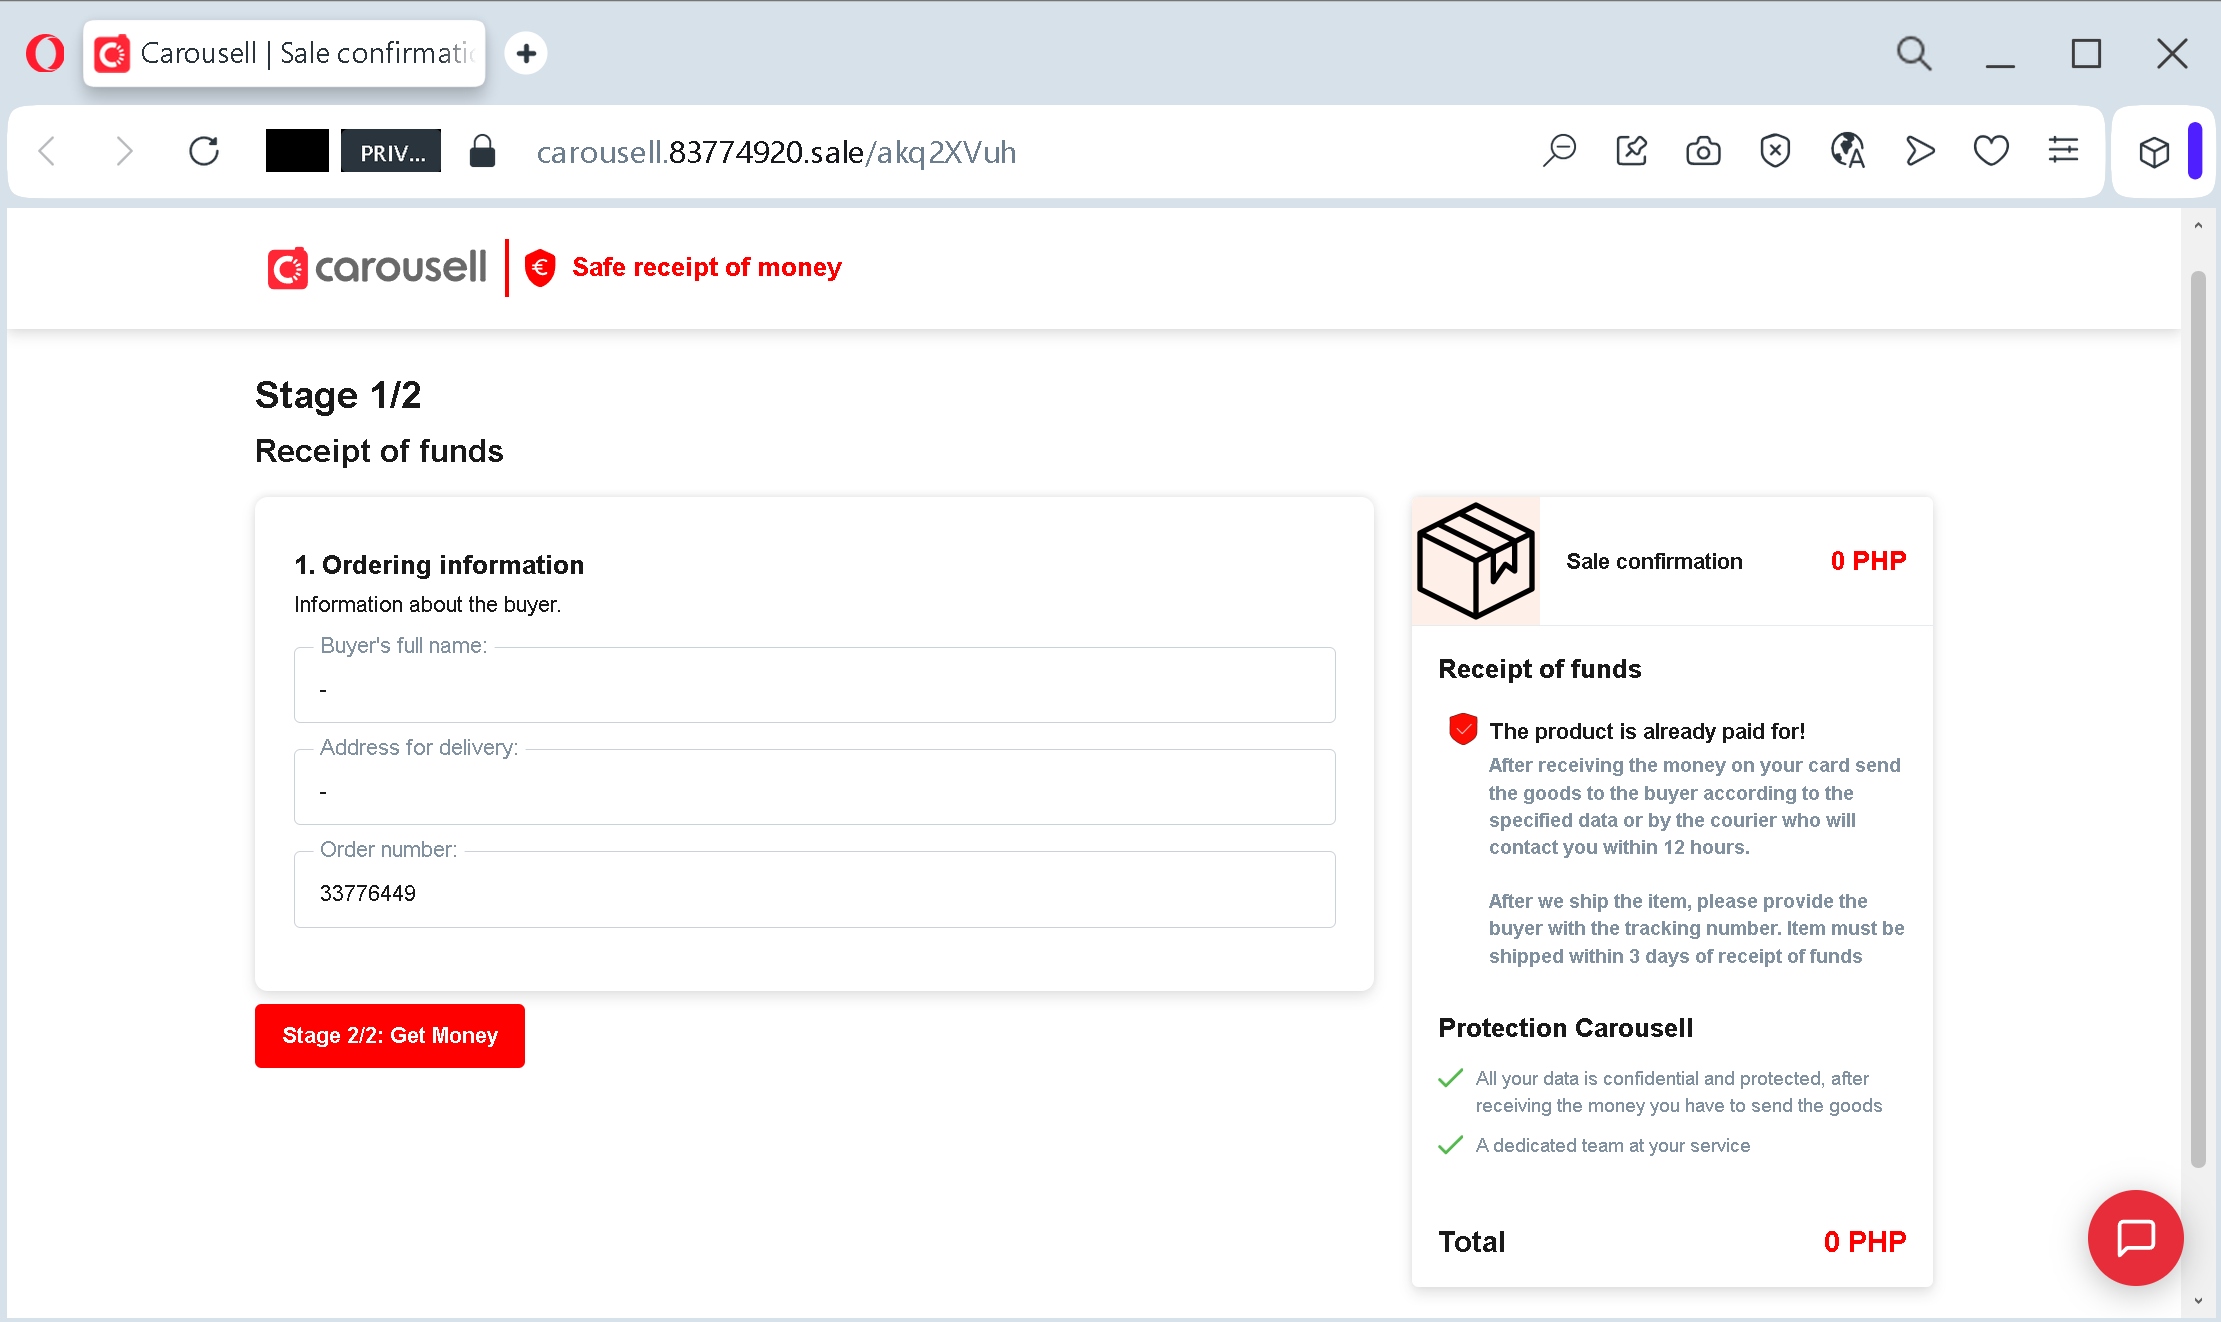This screenshot has width=2221, height=1322.
Task: Click the Carousell logo in header
Action: (x=377, y=268)
